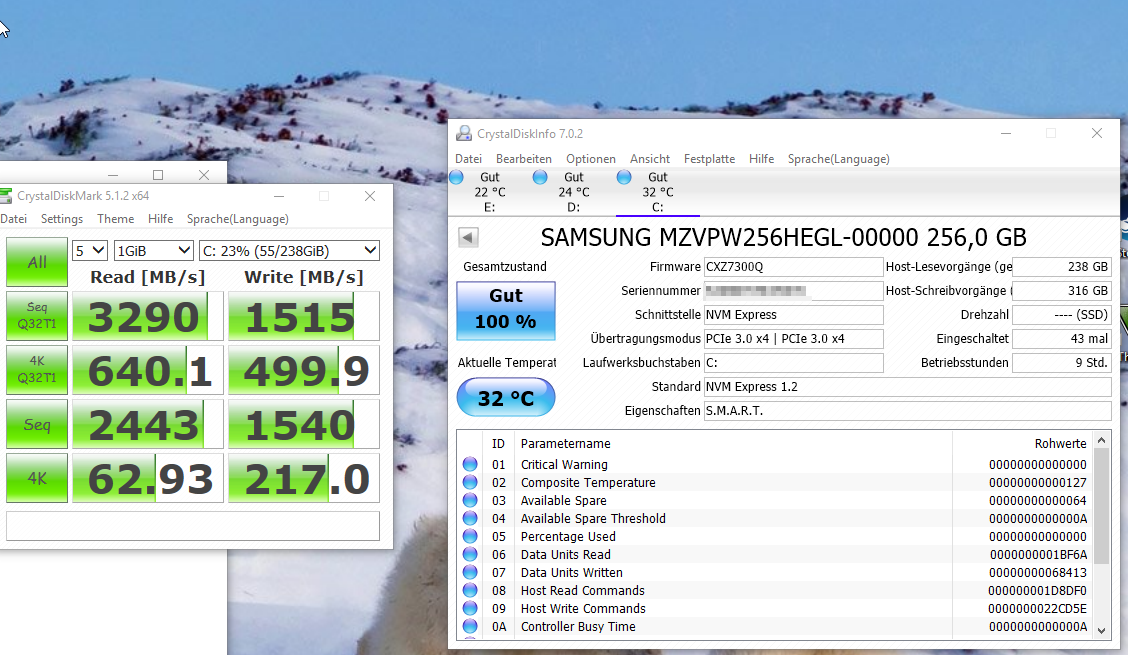Click the SMART list vertical scrollbar thumb

click(x=1101, y=506)
